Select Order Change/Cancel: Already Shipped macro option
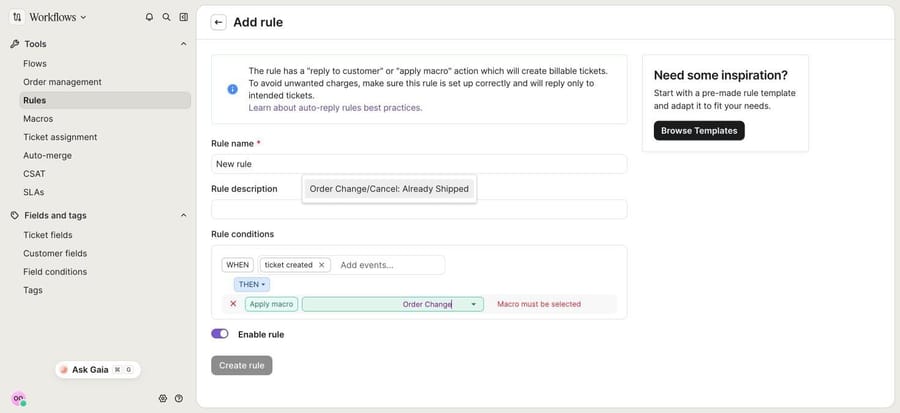Screen dimensions: 900x413 coord(389,189)
